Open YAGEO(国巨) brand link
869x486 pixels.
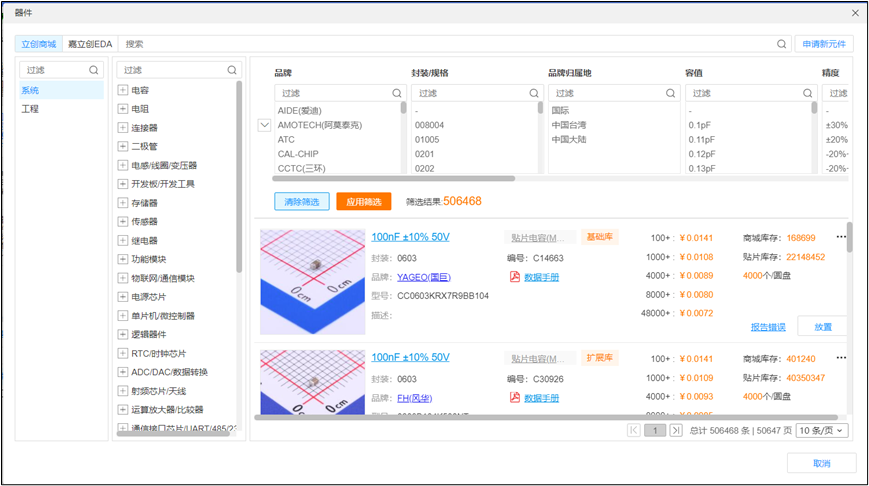click(424, 277)
